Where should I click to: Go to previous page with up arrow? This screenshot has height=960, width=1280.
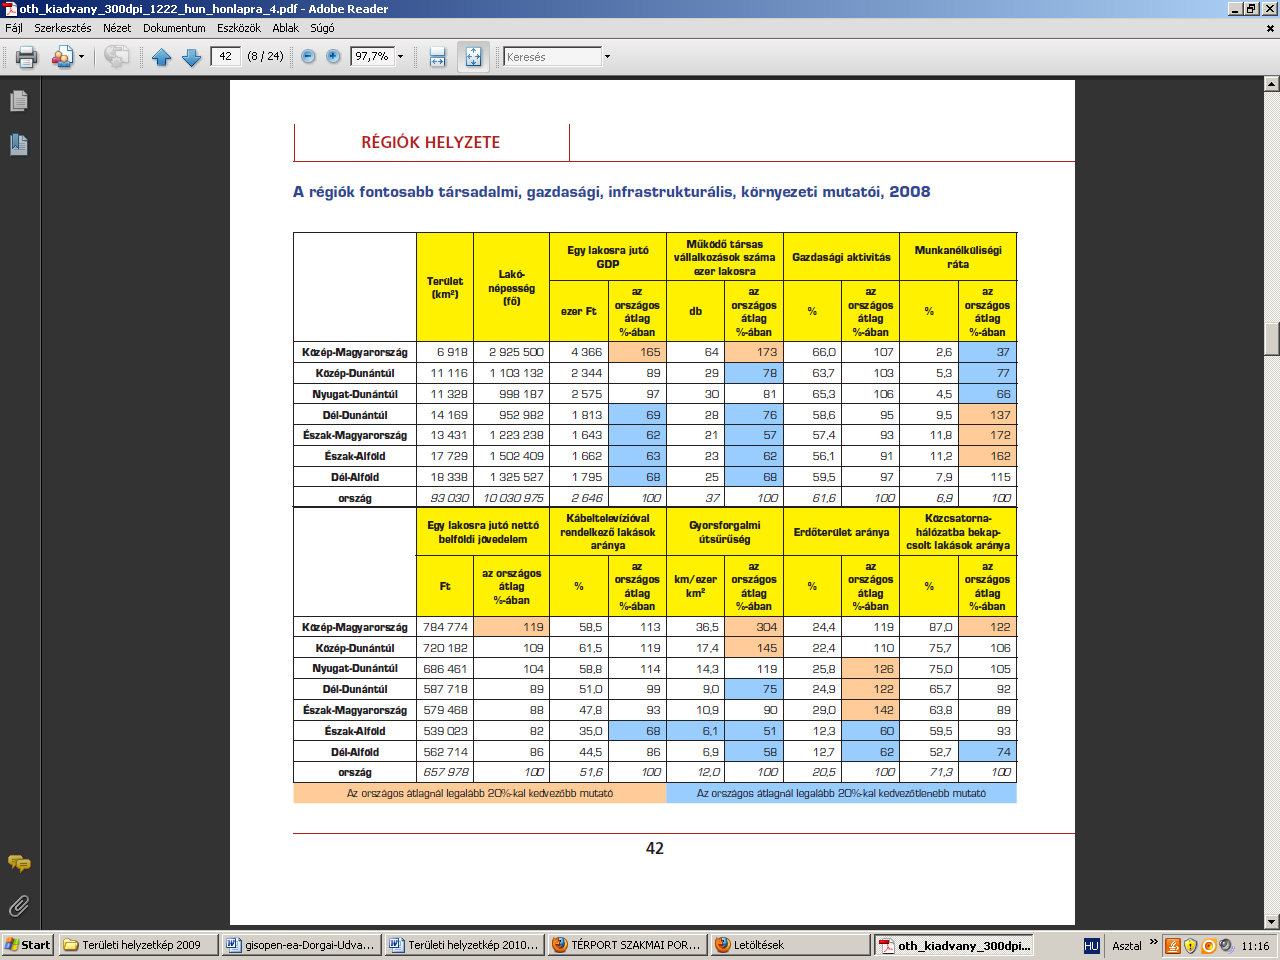coord(162,57)
